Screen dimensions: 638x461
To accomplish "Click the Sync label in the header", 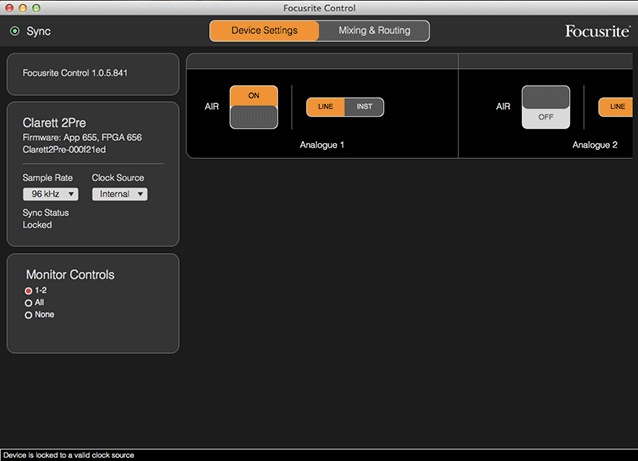I will (x=39, y=31).
